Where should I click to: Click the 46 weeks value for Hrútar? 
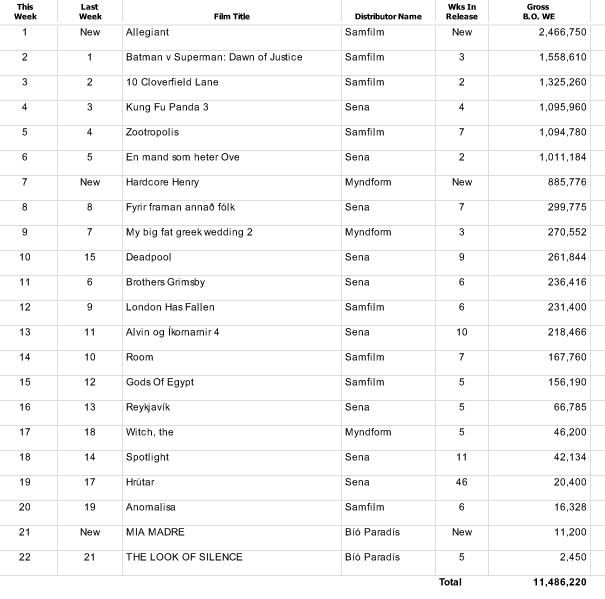pyautogui.click(x=461, y=482)
